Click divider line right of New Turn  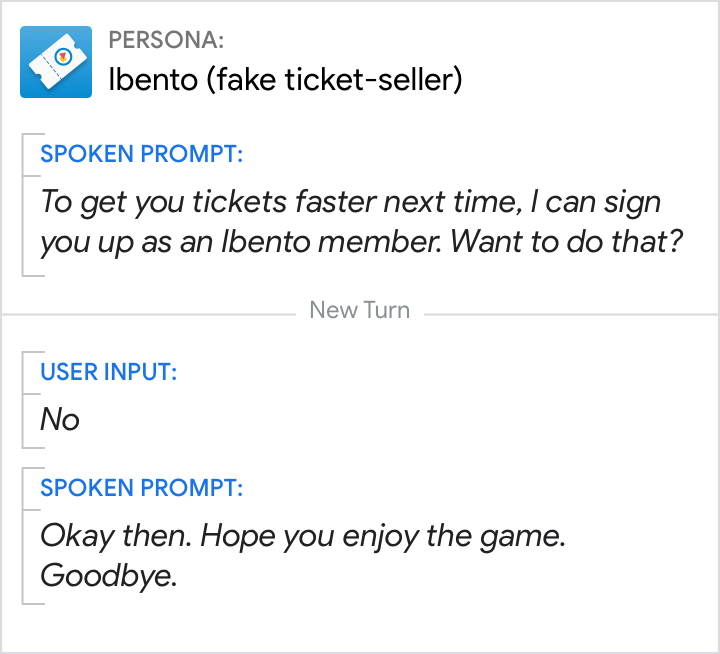570,314
